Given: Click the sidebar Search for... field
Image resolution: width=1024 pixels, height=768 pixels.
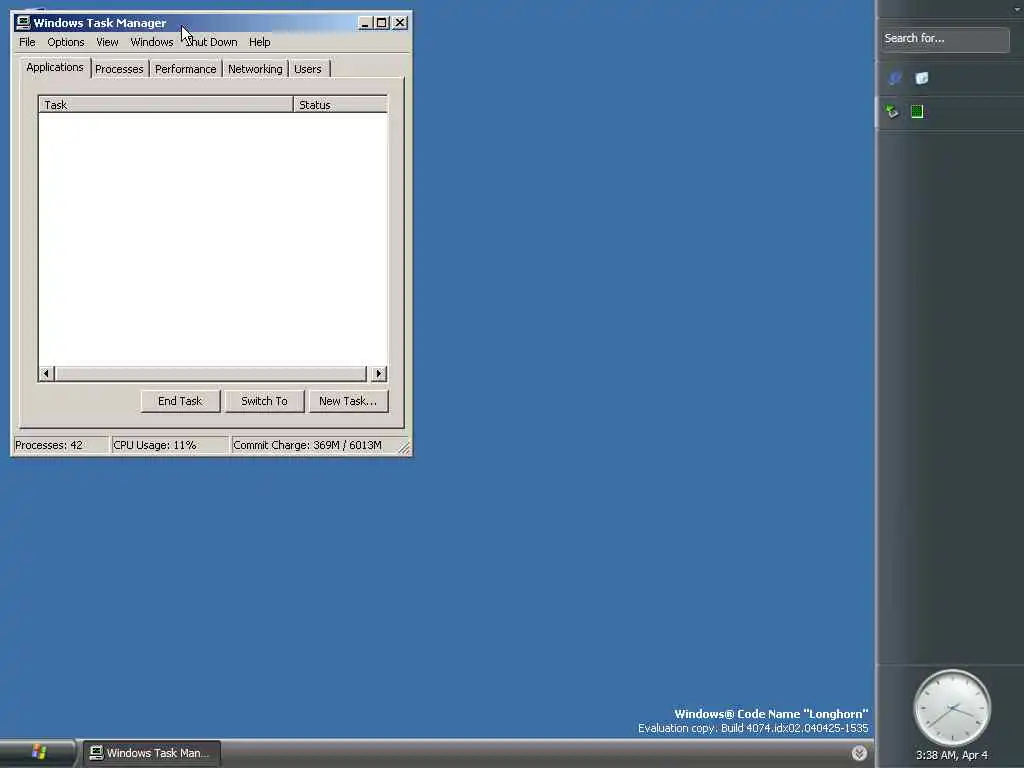Looking at the screenshot, I should point(944,39).
